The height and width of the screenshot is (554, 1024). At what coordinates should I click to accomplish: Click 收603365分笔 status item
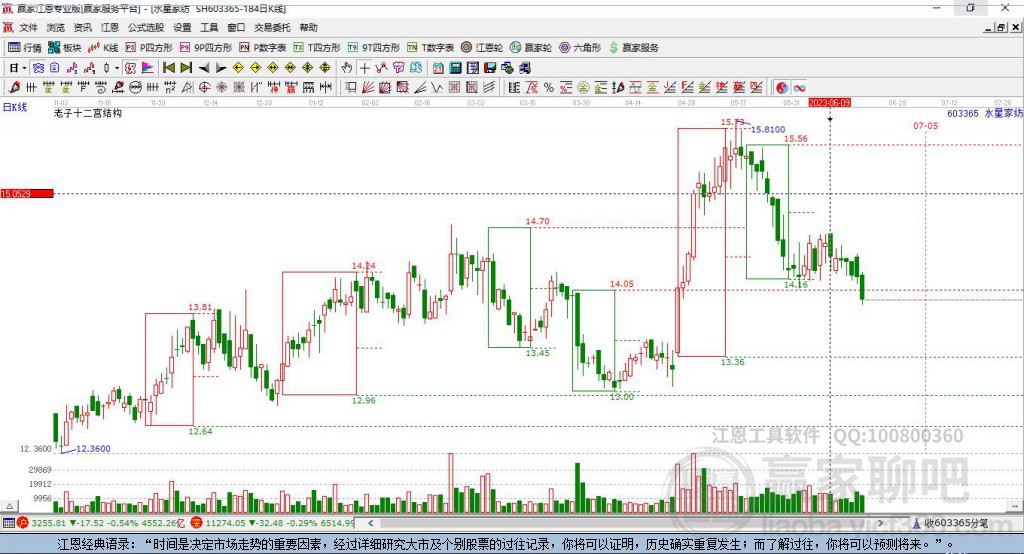point(951,523)
